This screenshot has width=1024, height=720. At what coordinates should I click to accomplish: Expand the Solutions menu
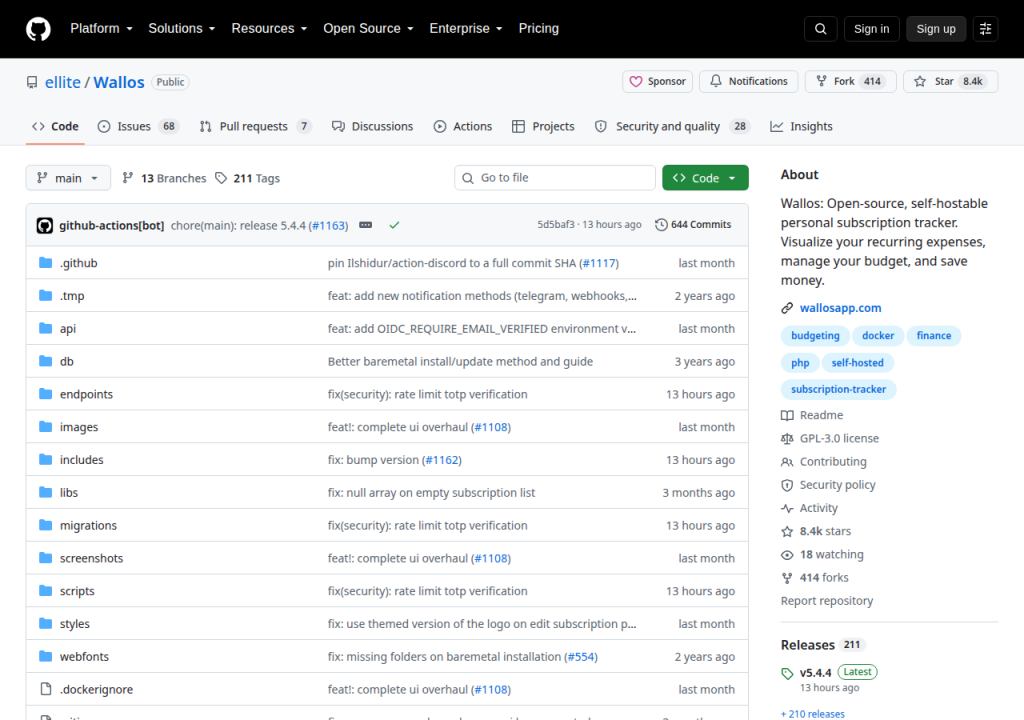click(x=182, y=29)
